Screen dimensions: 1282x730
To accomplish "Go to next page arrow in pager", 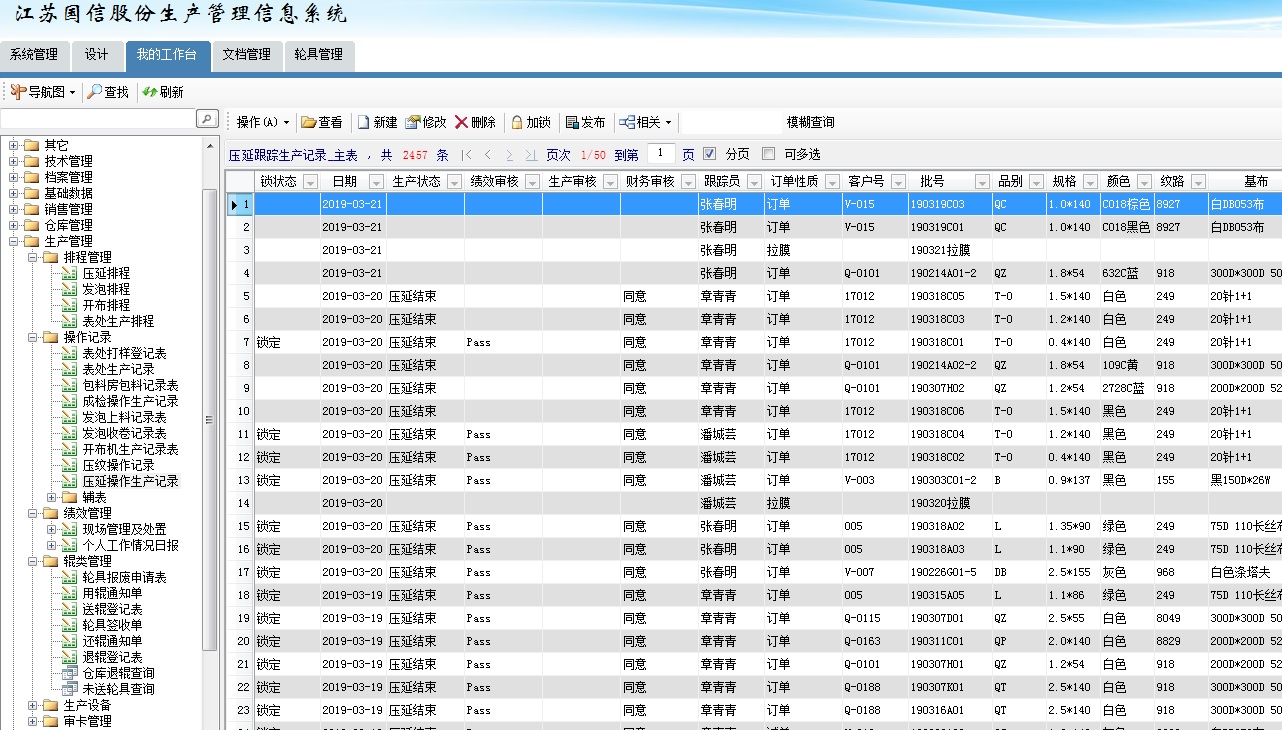I will tap(509, 155).
